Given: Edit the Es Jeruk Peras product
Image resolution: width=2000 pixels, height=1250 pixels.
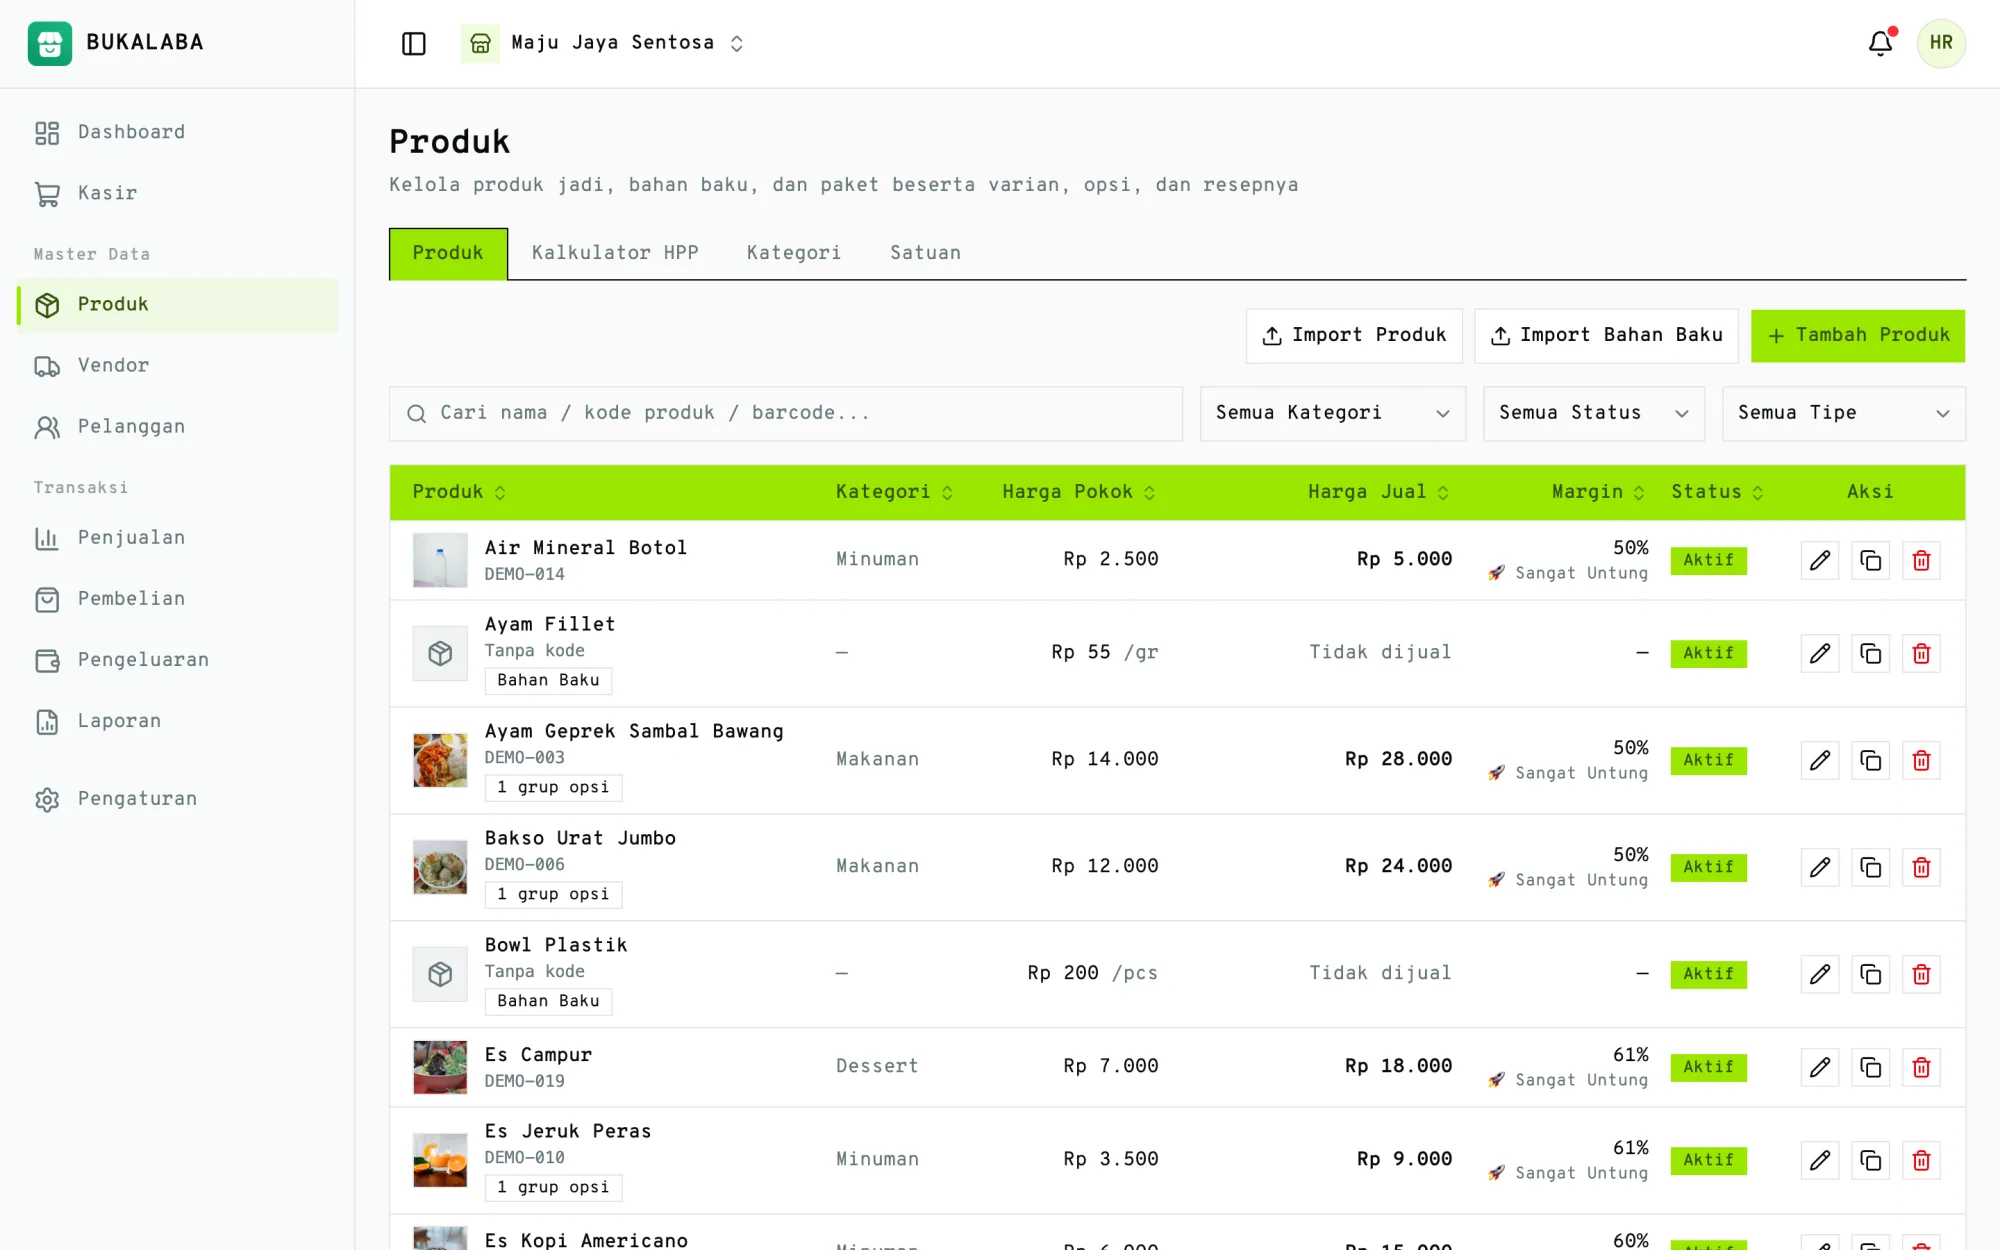Looking at the screenshot, I should pos(1820,1160).
